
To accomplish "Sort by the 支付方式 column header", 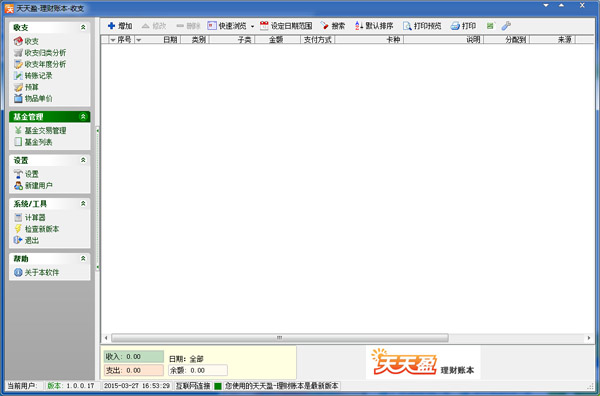I will coord(318,39).
